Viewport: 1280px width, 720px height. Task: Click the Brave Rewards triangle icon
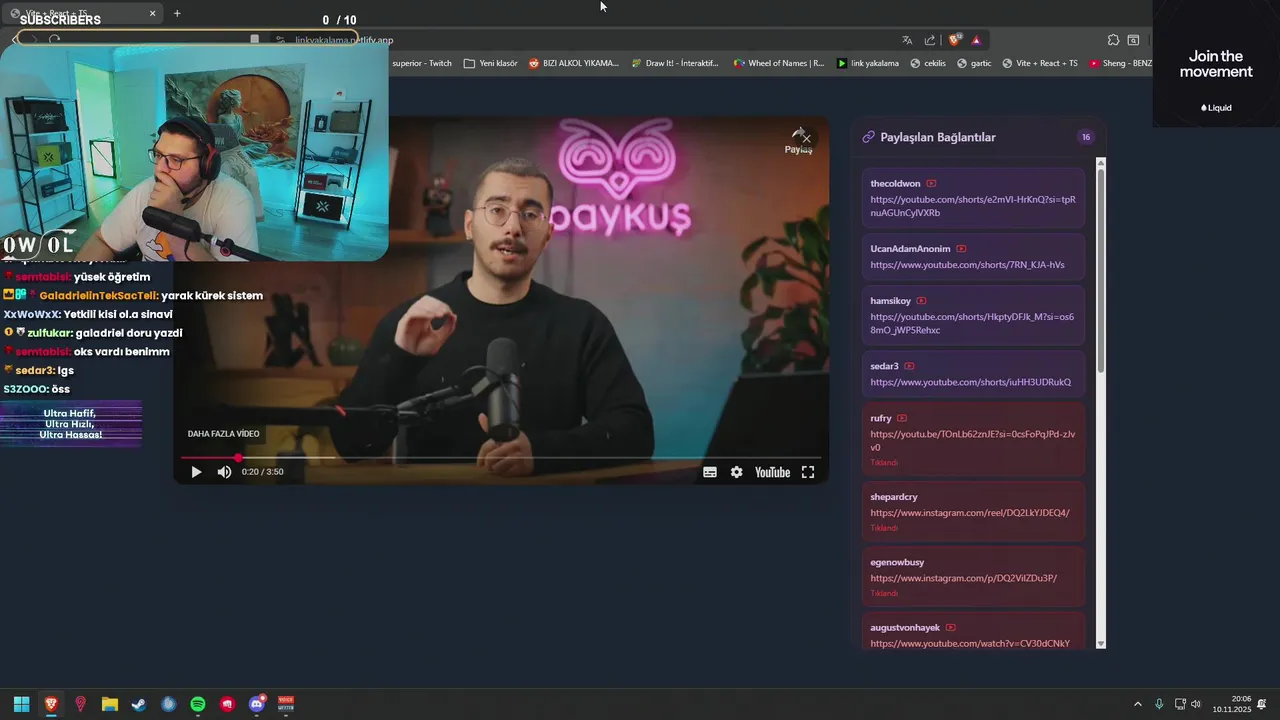tap(976, 40)
